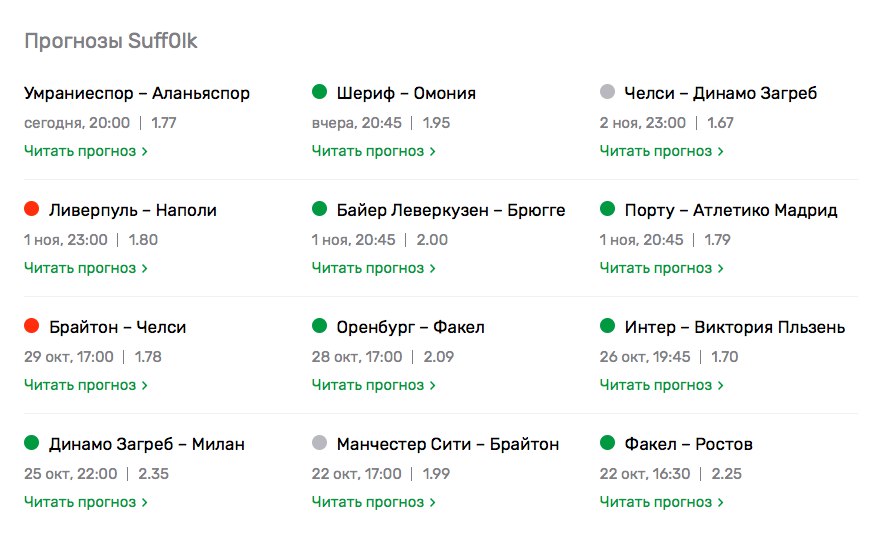Click green status dot beside Факел – Ростов
Screen dimensions: 884x539
(x=608, y=444)
